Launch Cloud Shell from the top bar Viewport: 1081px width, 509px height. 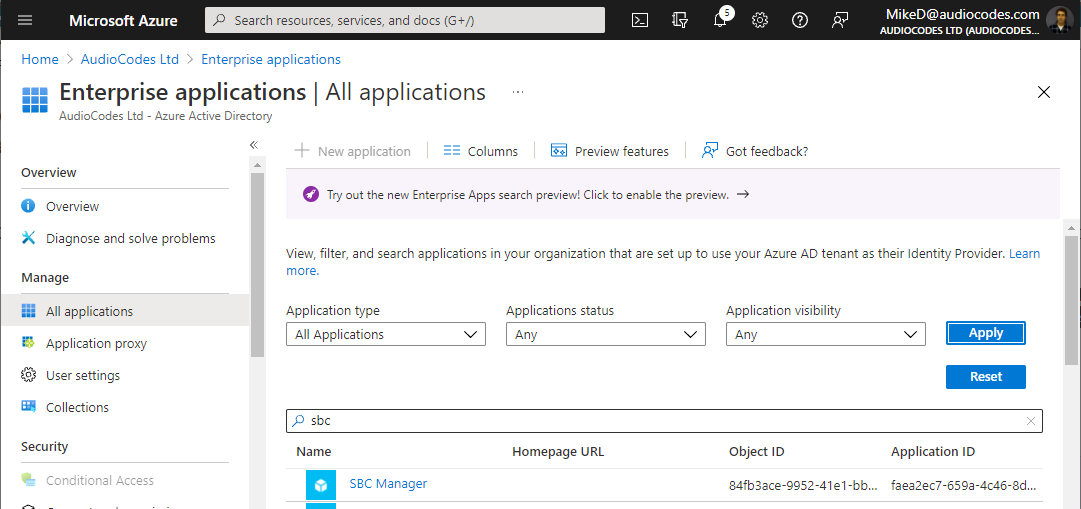pos(640,20)
